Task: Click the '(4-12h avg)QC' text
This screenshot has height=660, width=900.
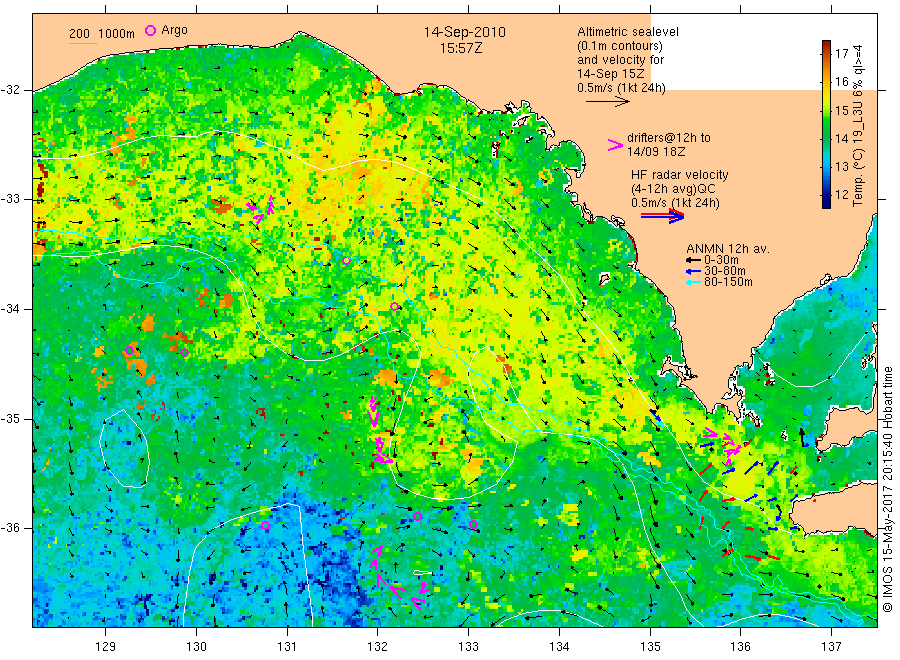Action: [x=673, y=189]
